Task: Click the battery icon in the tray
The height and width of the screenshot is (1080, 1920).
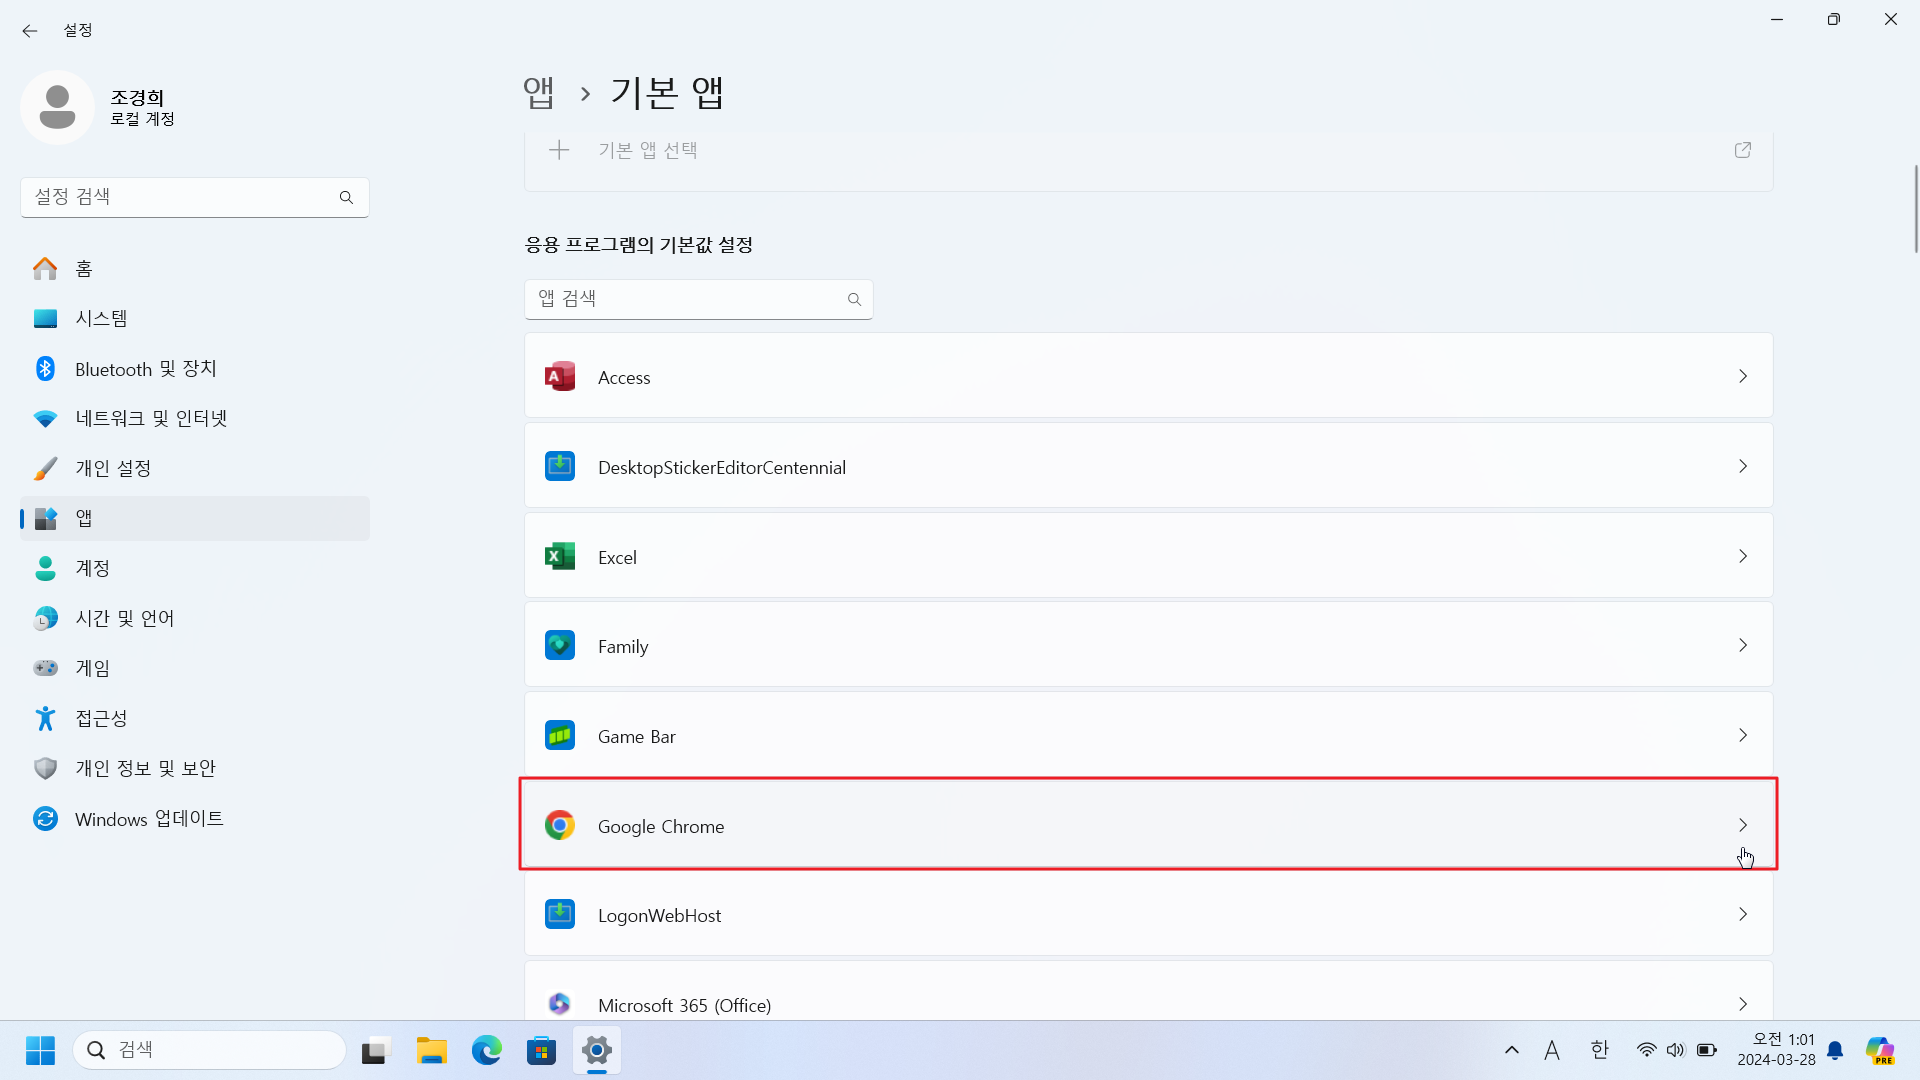Action: [1707, 1050]
